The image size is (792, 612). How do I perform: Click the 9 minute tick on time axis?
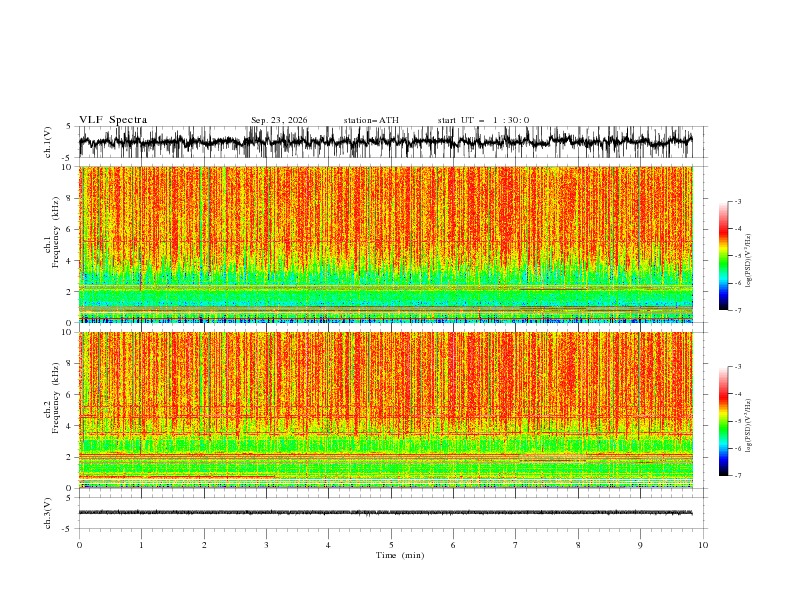640,545
